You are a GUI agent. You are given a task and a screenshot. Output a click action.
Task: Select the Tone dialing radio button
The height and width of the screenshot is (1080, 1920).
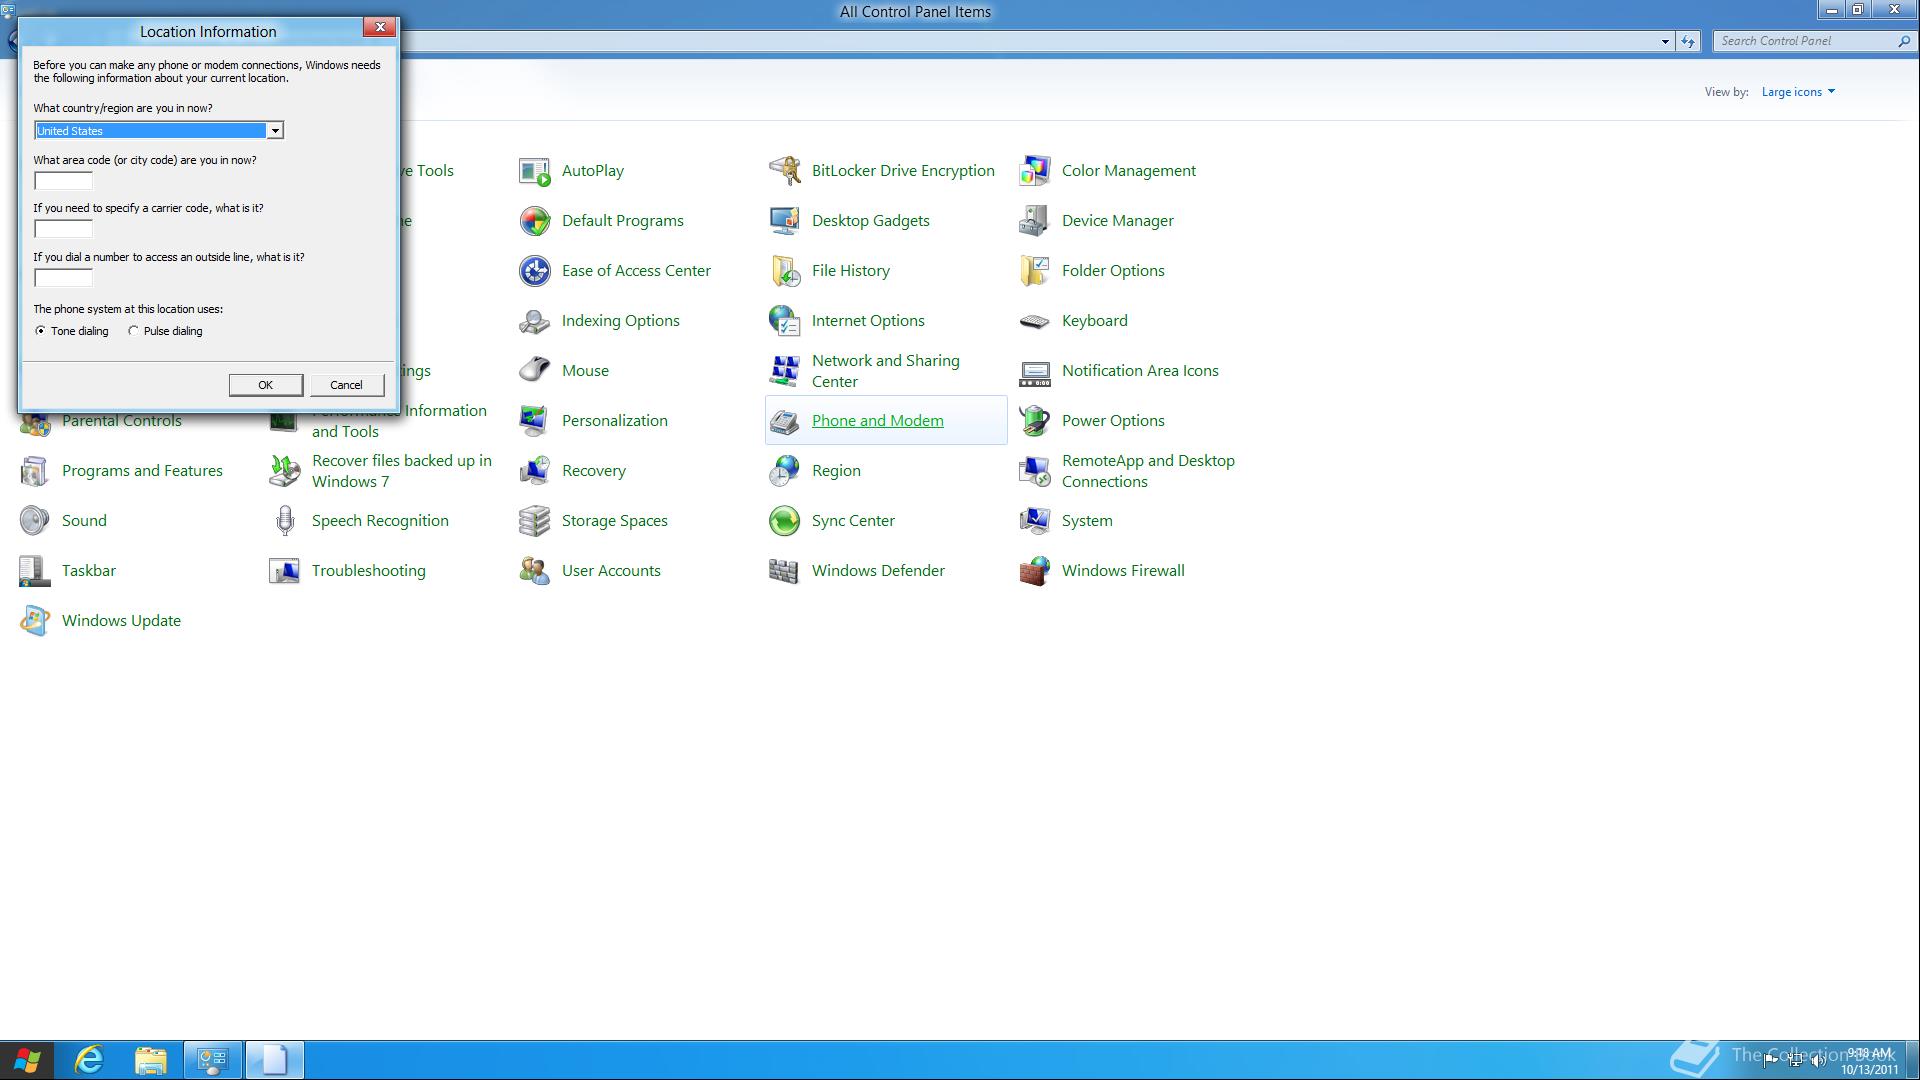(40, 331)
